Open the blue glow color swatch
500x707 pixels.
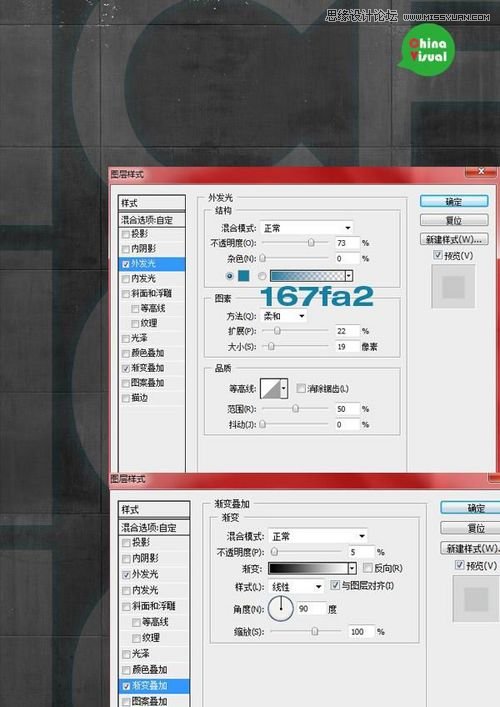pyautogui.click(x=243, y=276)
